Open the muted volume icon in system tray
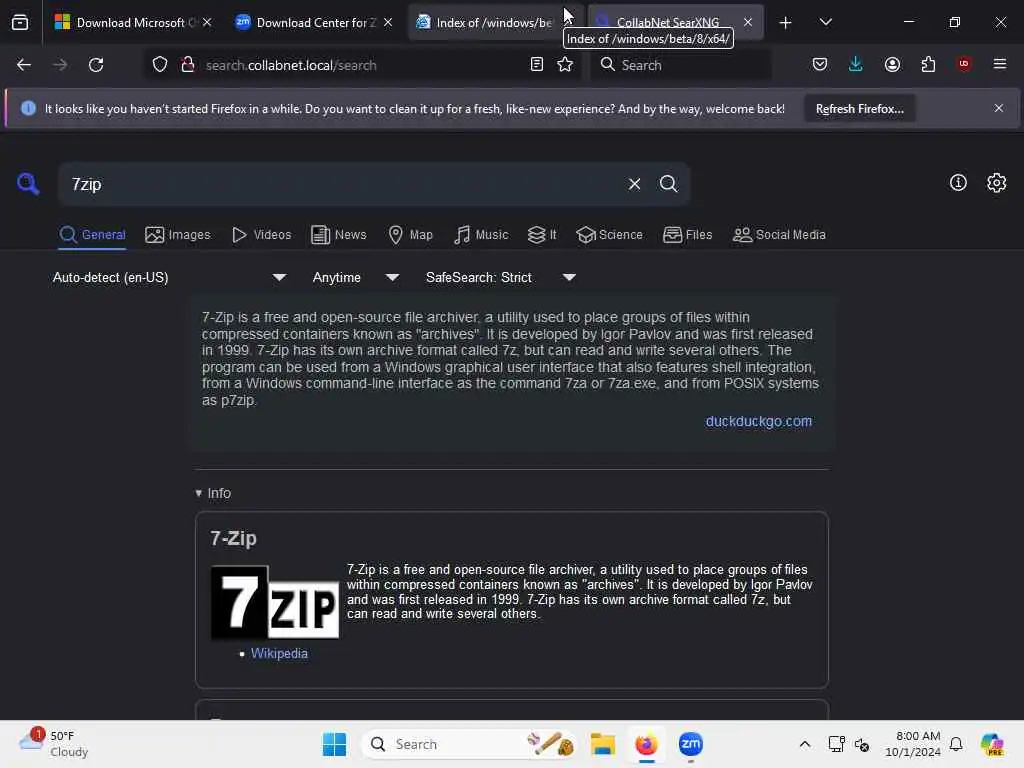1024x768 pixels. pyautogui.click(x=861, y=744)
